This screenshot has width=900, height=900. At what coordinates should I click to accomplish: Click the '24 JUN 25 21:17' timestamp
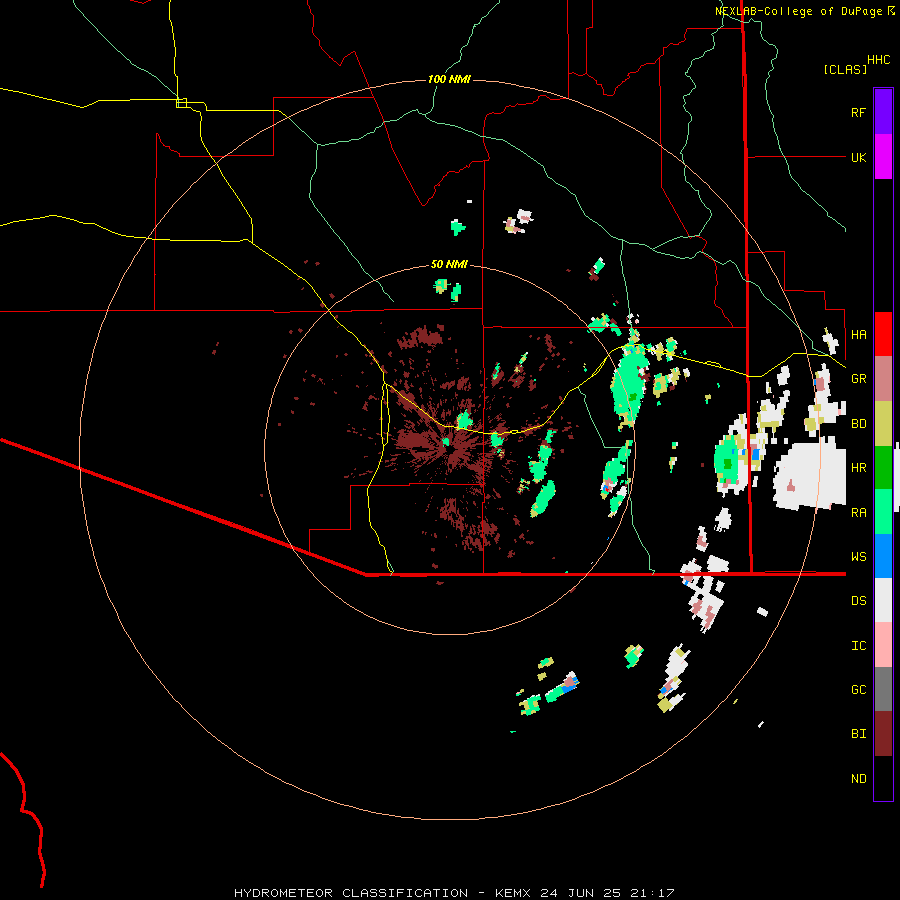tap(607, 893)
